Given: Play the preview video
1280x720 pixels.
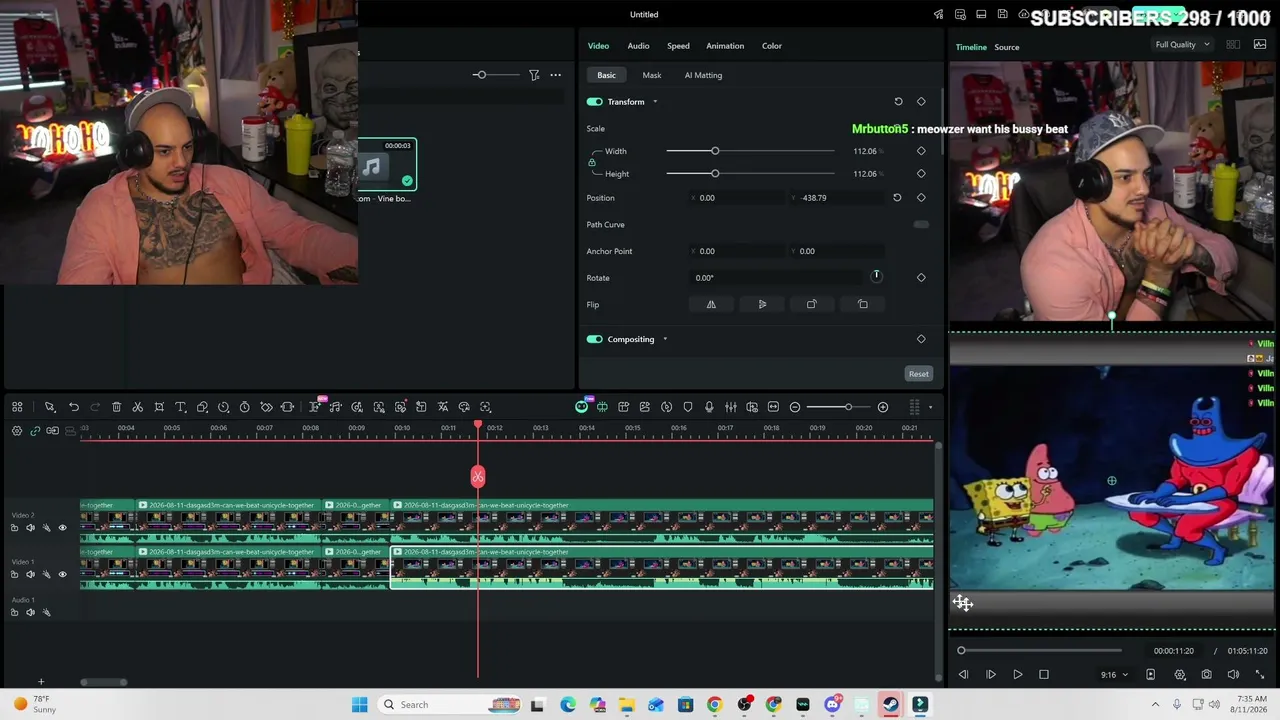Looking at the screenshot, I should (x=1017, y=675).
